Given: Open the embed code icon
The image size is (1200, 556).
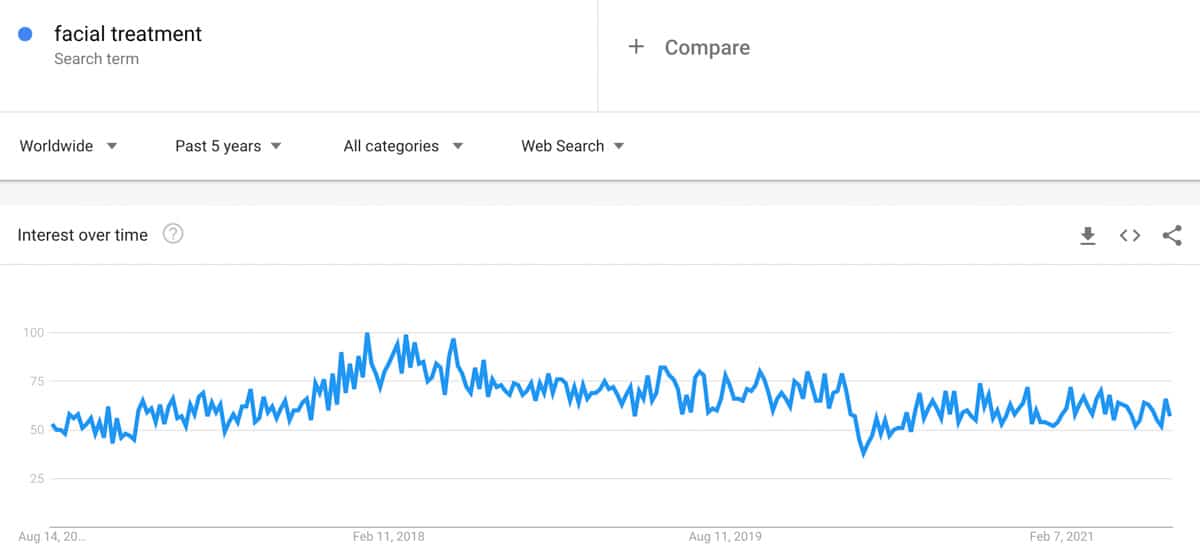Looking at the screenshot, I should (1130, 236).
